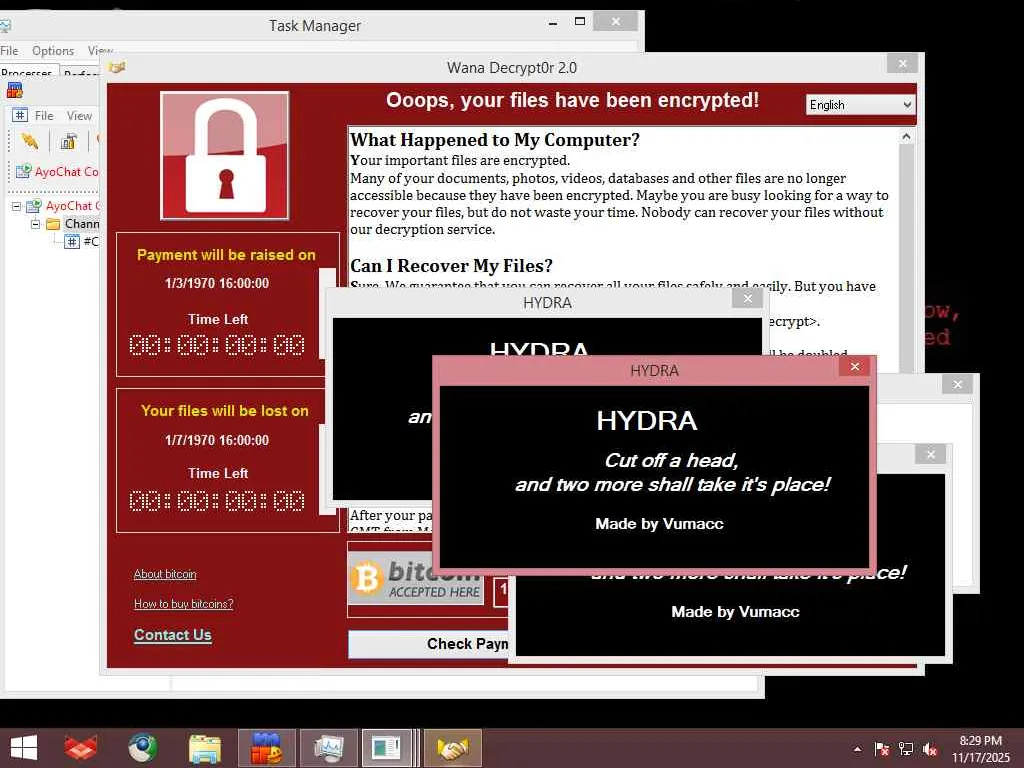
Task: Click the mIRC logo icon under Task Manager tabs
Action: pos(14,91)
